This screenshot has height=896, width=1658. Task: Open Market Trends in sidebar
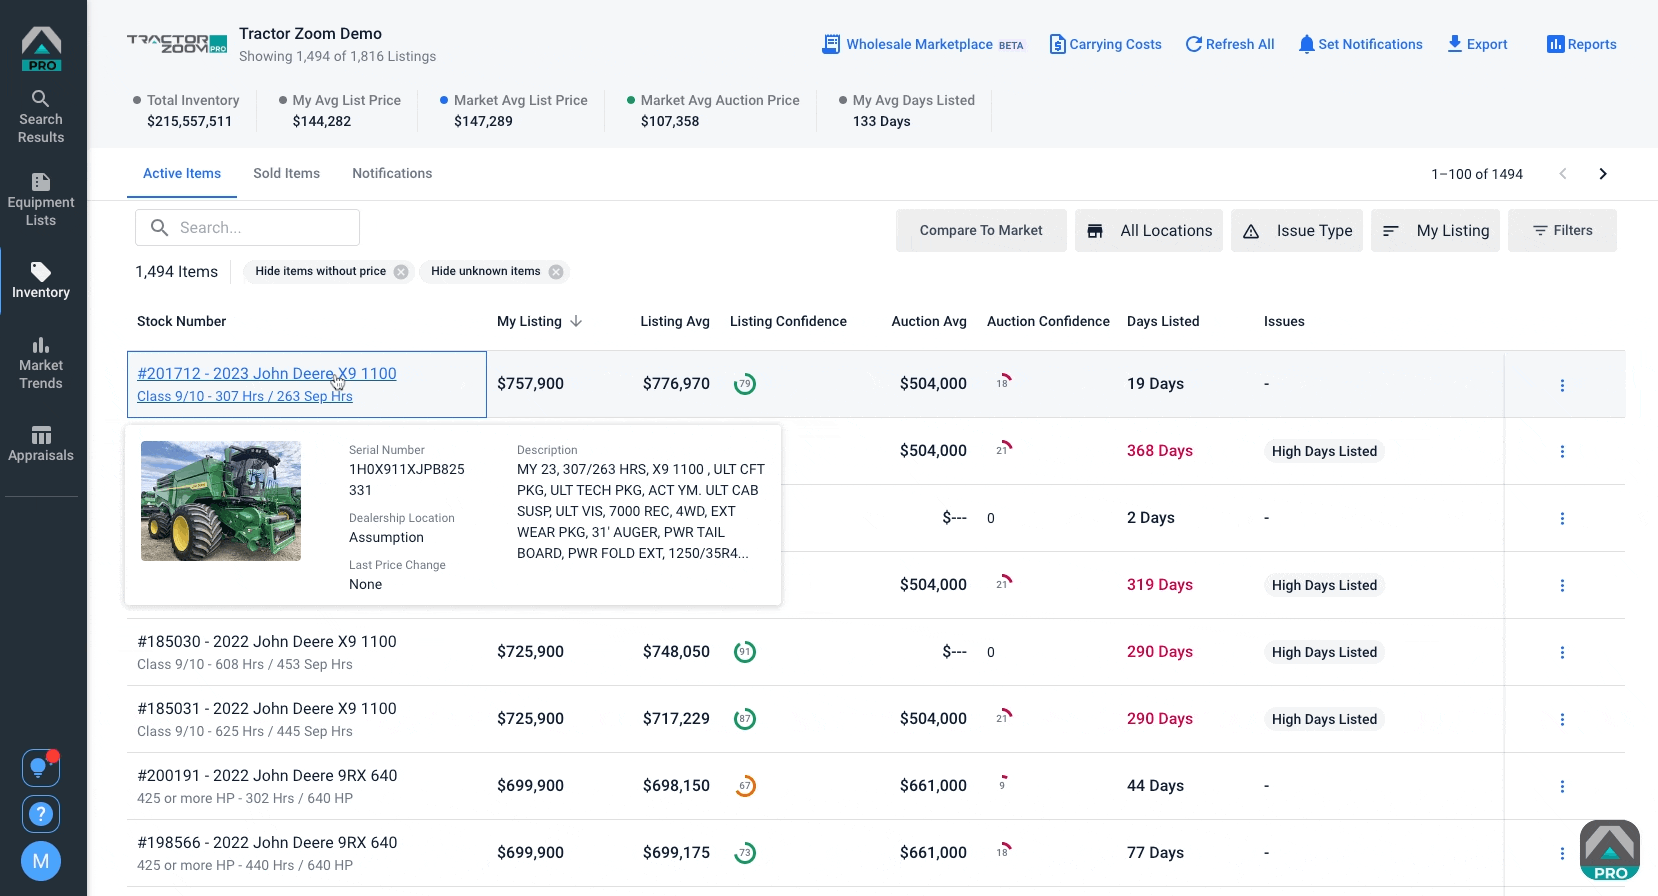point(41,363)
